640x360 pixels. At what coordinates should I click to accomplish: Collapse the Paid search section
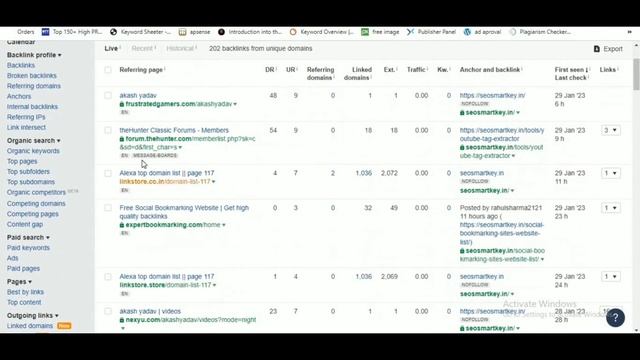pyautogui.click(x=28, y=238)
